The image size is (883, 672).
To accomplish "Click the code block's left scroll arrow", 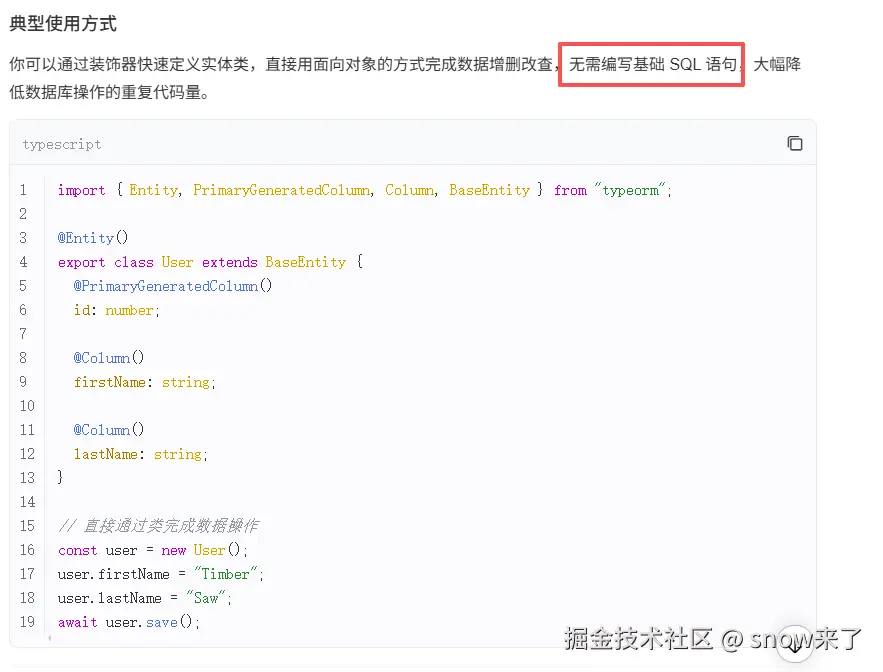I will click(x=50, y=638).
